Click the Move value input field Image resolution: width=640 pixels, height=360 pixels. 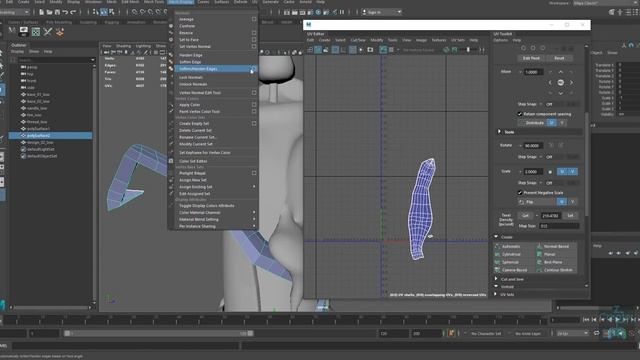tap(533, 72)
